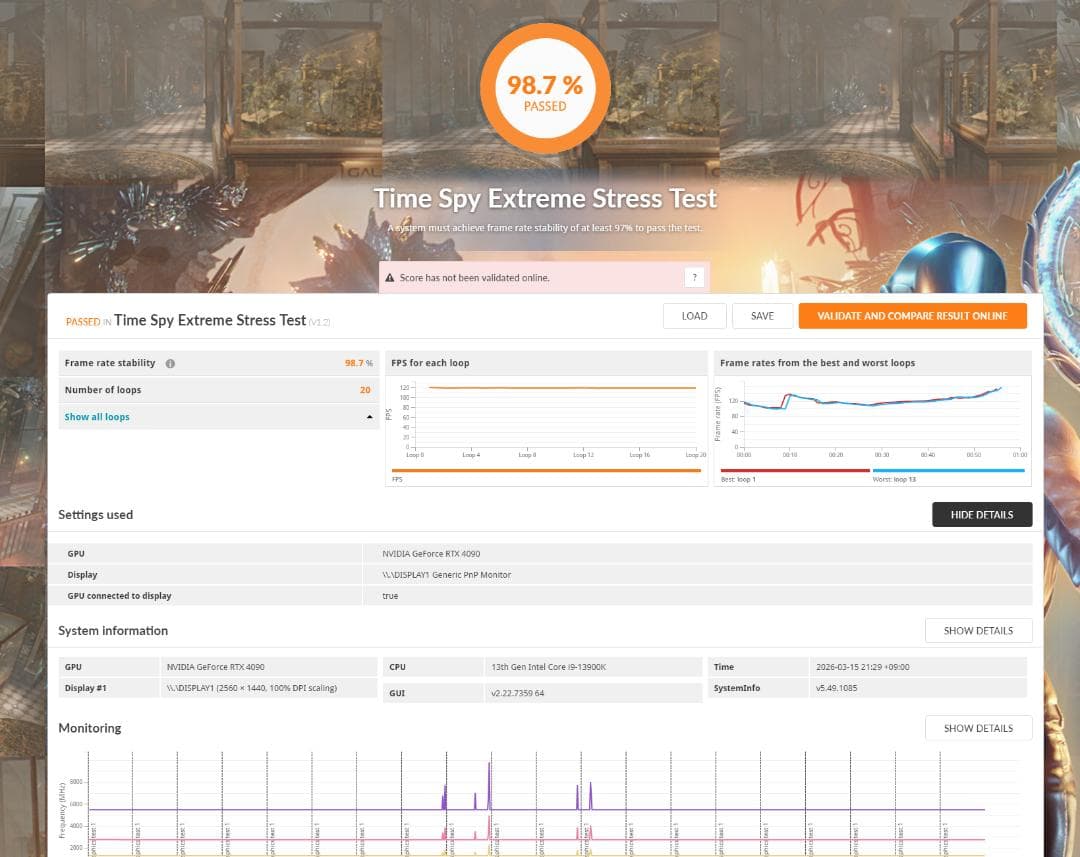Show details for Monitoring section
The width and height of the screenshot is (1080, 857).
[979, 728]
